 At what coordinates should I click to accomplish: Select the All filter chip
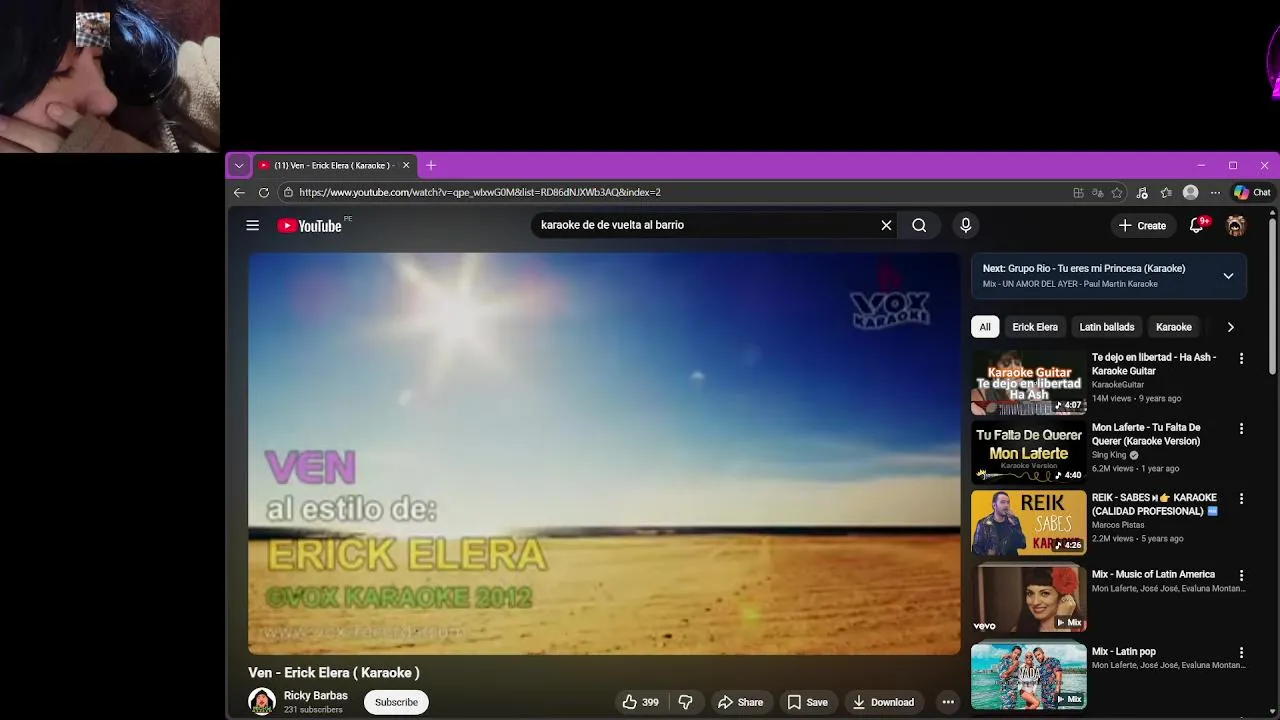tap(985, 327)
